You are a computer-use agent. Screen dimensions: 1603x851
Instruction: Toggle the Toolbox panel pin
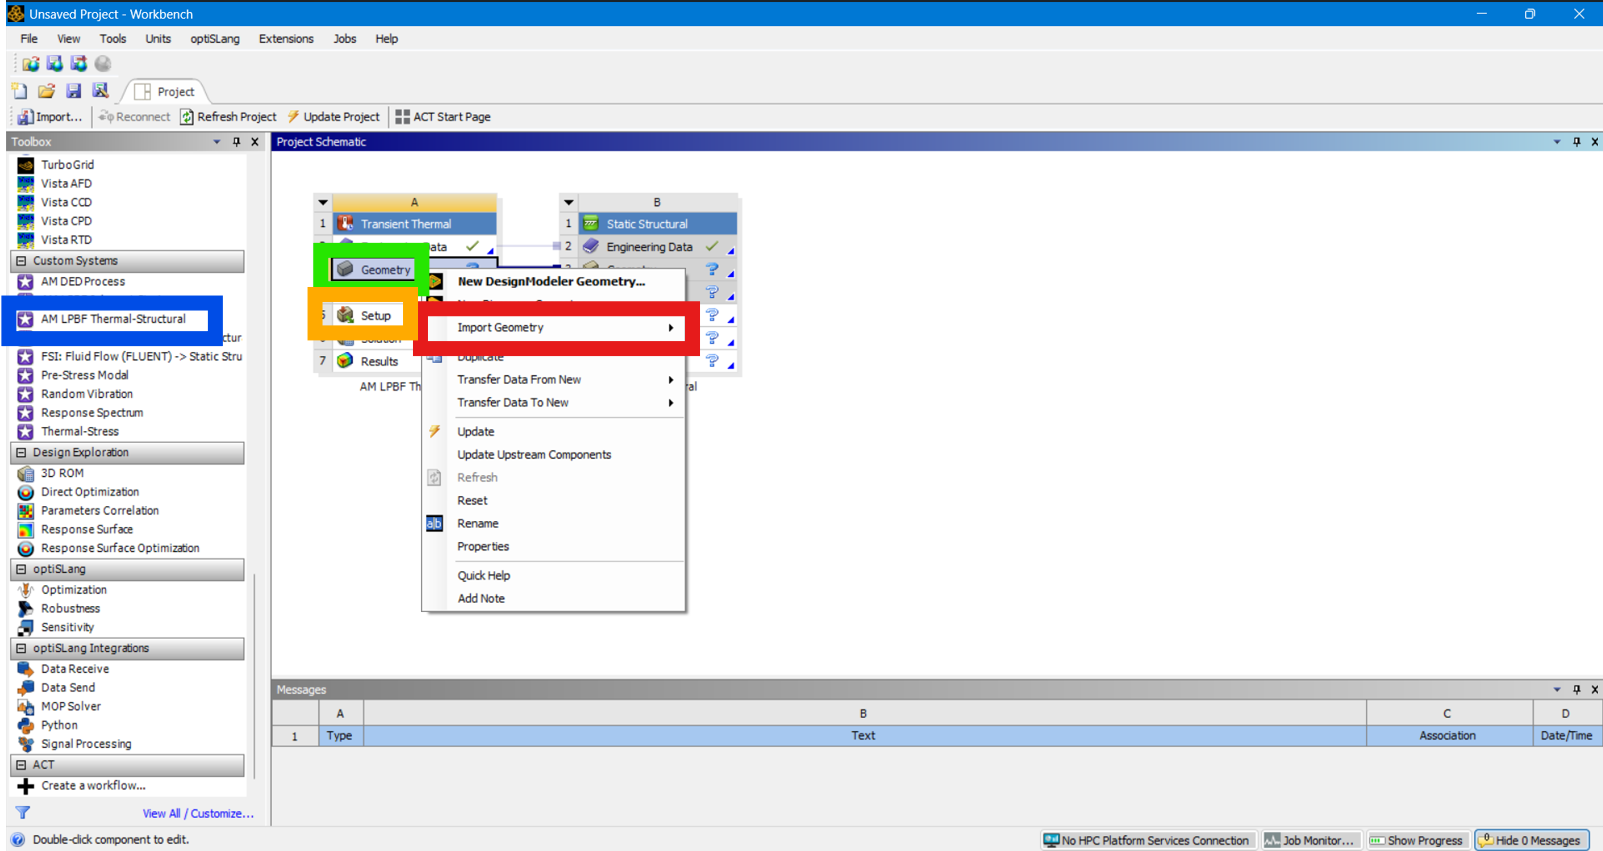[237, 142]
